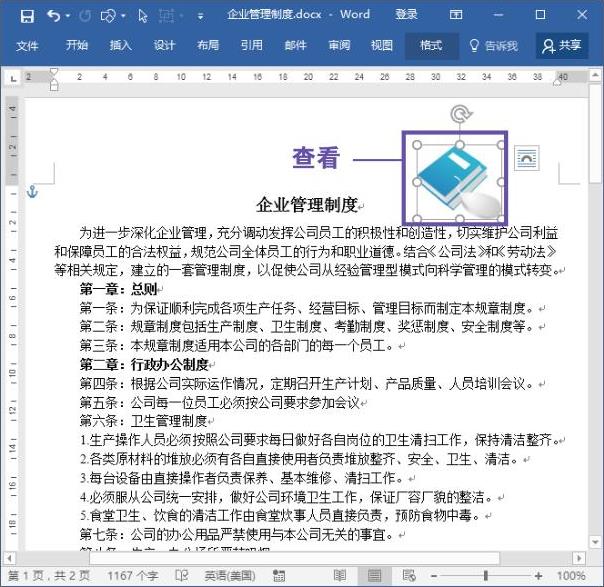Open ribbon display options icon

pos(456,15)
